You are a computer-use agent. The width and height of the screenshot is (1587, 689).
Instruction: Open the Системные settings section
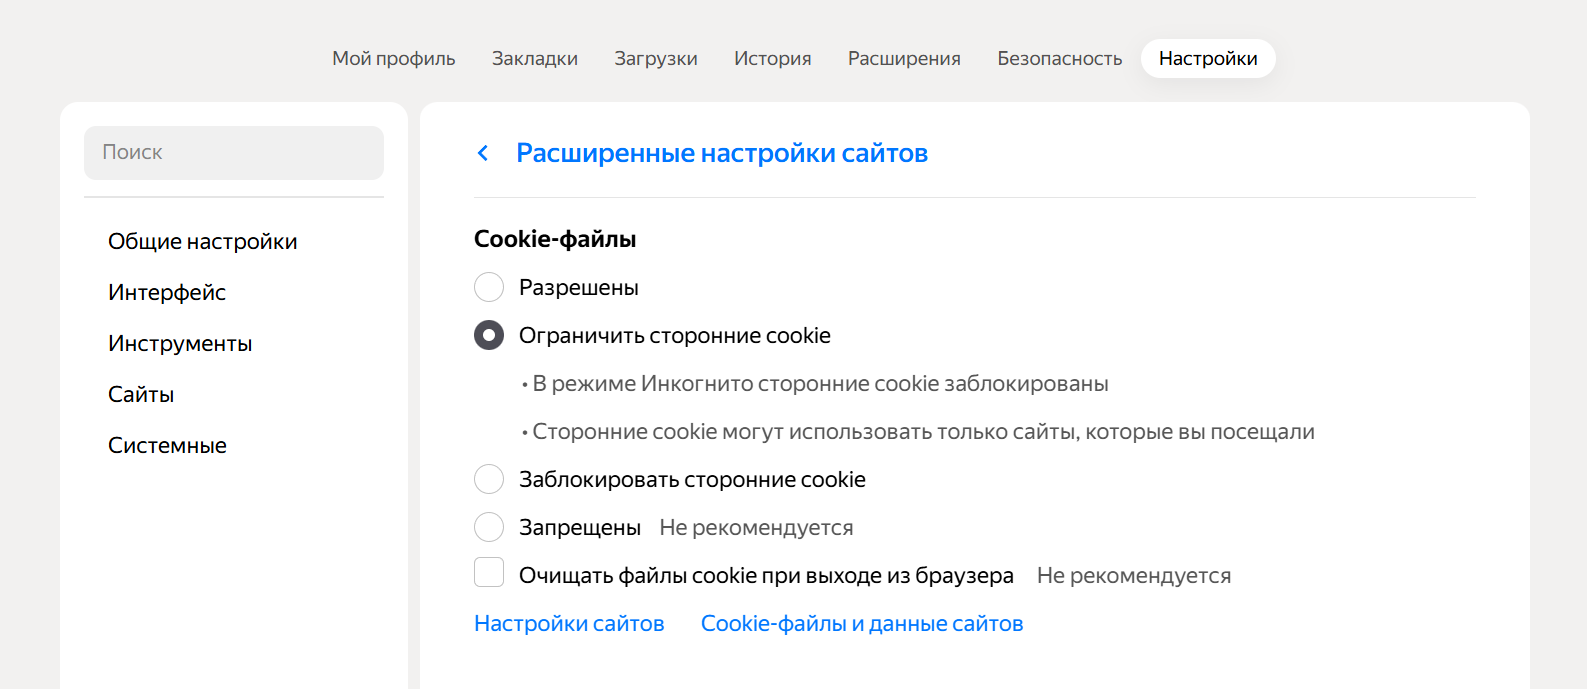click(167, 444)
